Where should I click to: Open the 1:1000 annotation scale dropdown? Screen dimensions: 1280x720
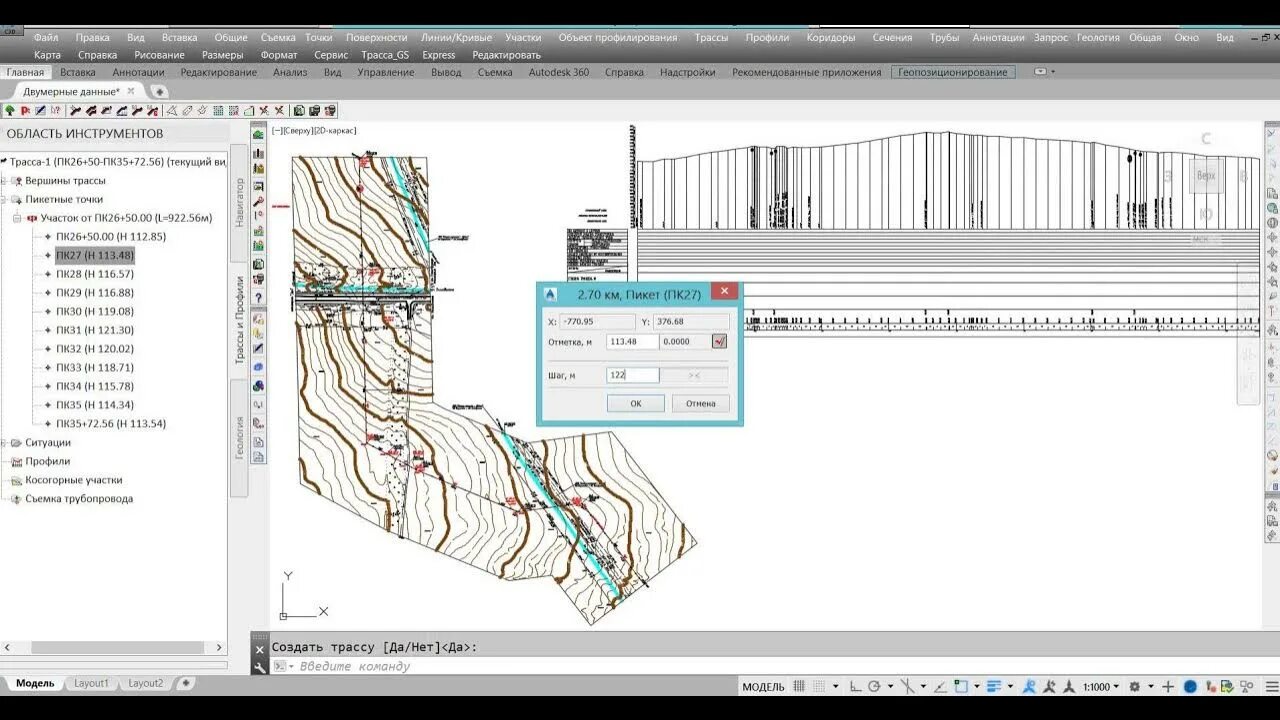tap(1100, 687)
